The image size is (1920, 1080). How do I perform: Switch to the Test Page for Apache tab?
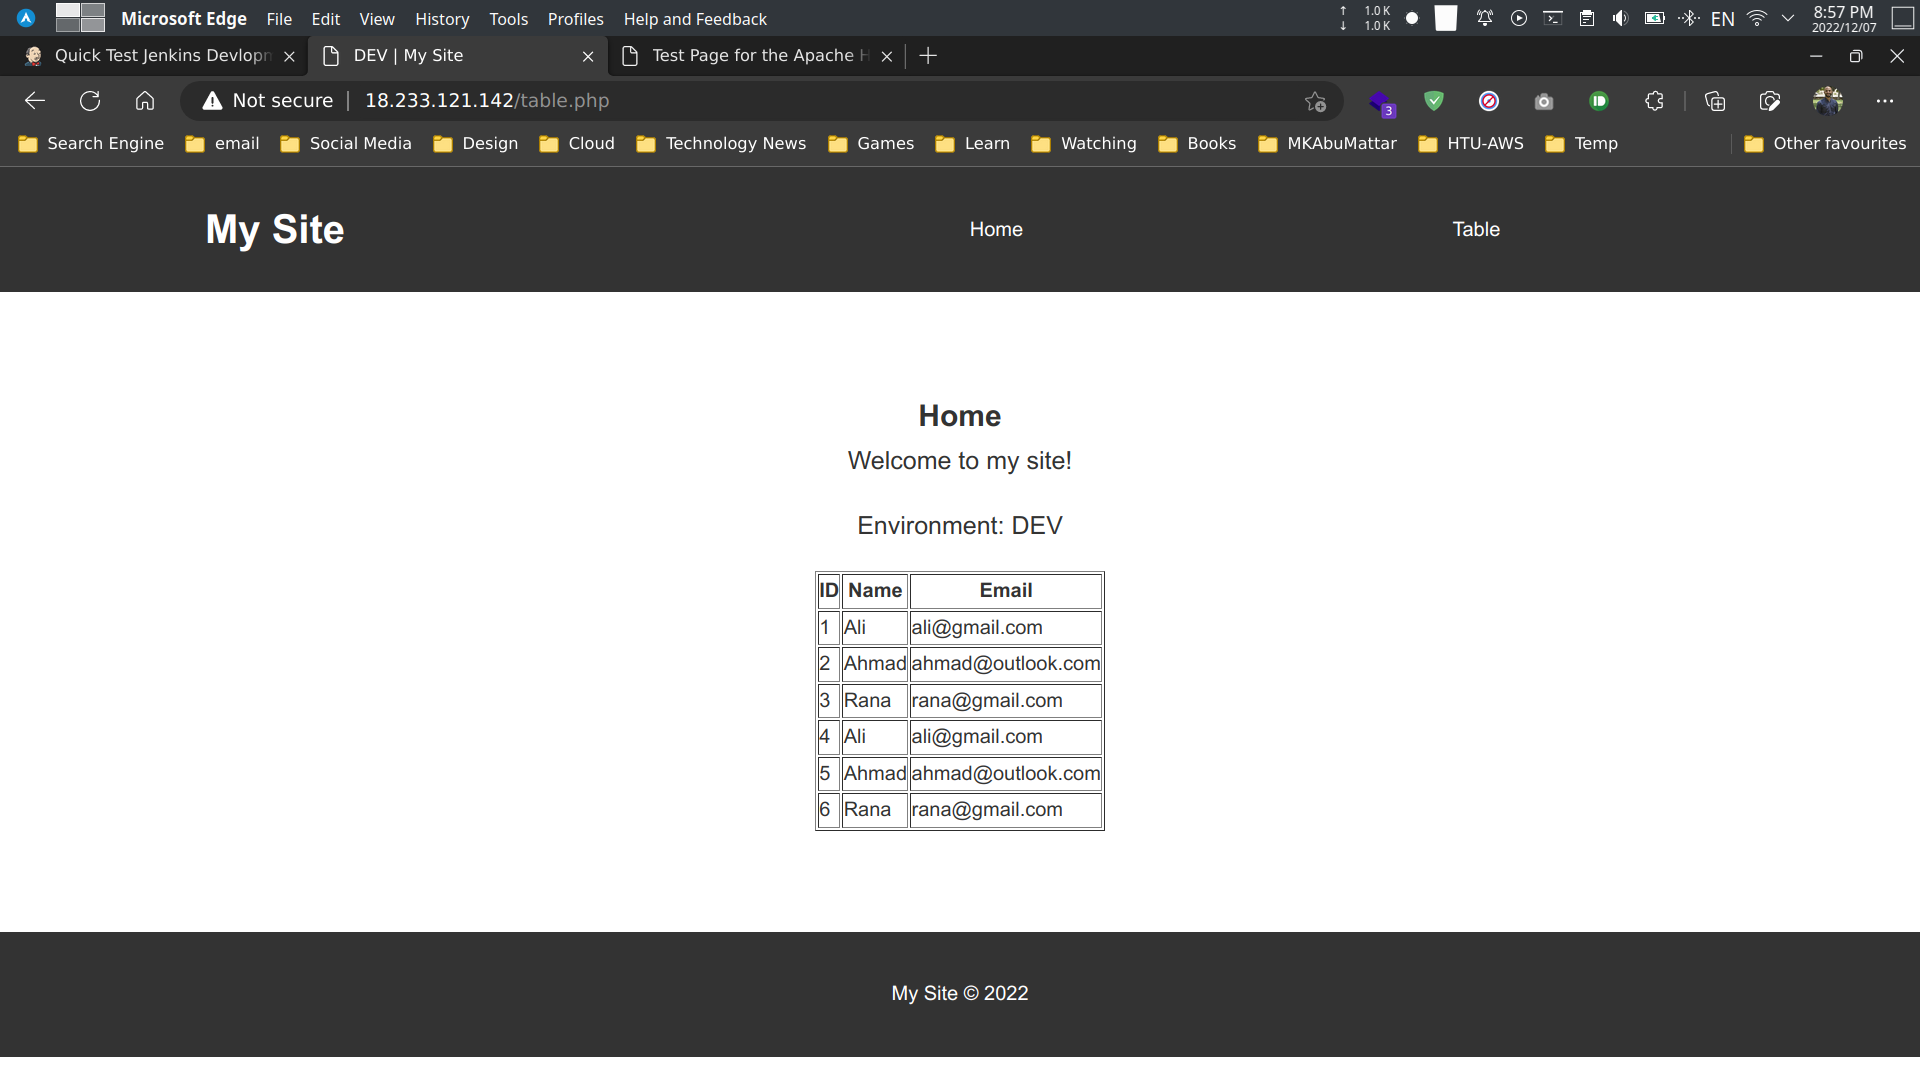[x=755, y=56]
